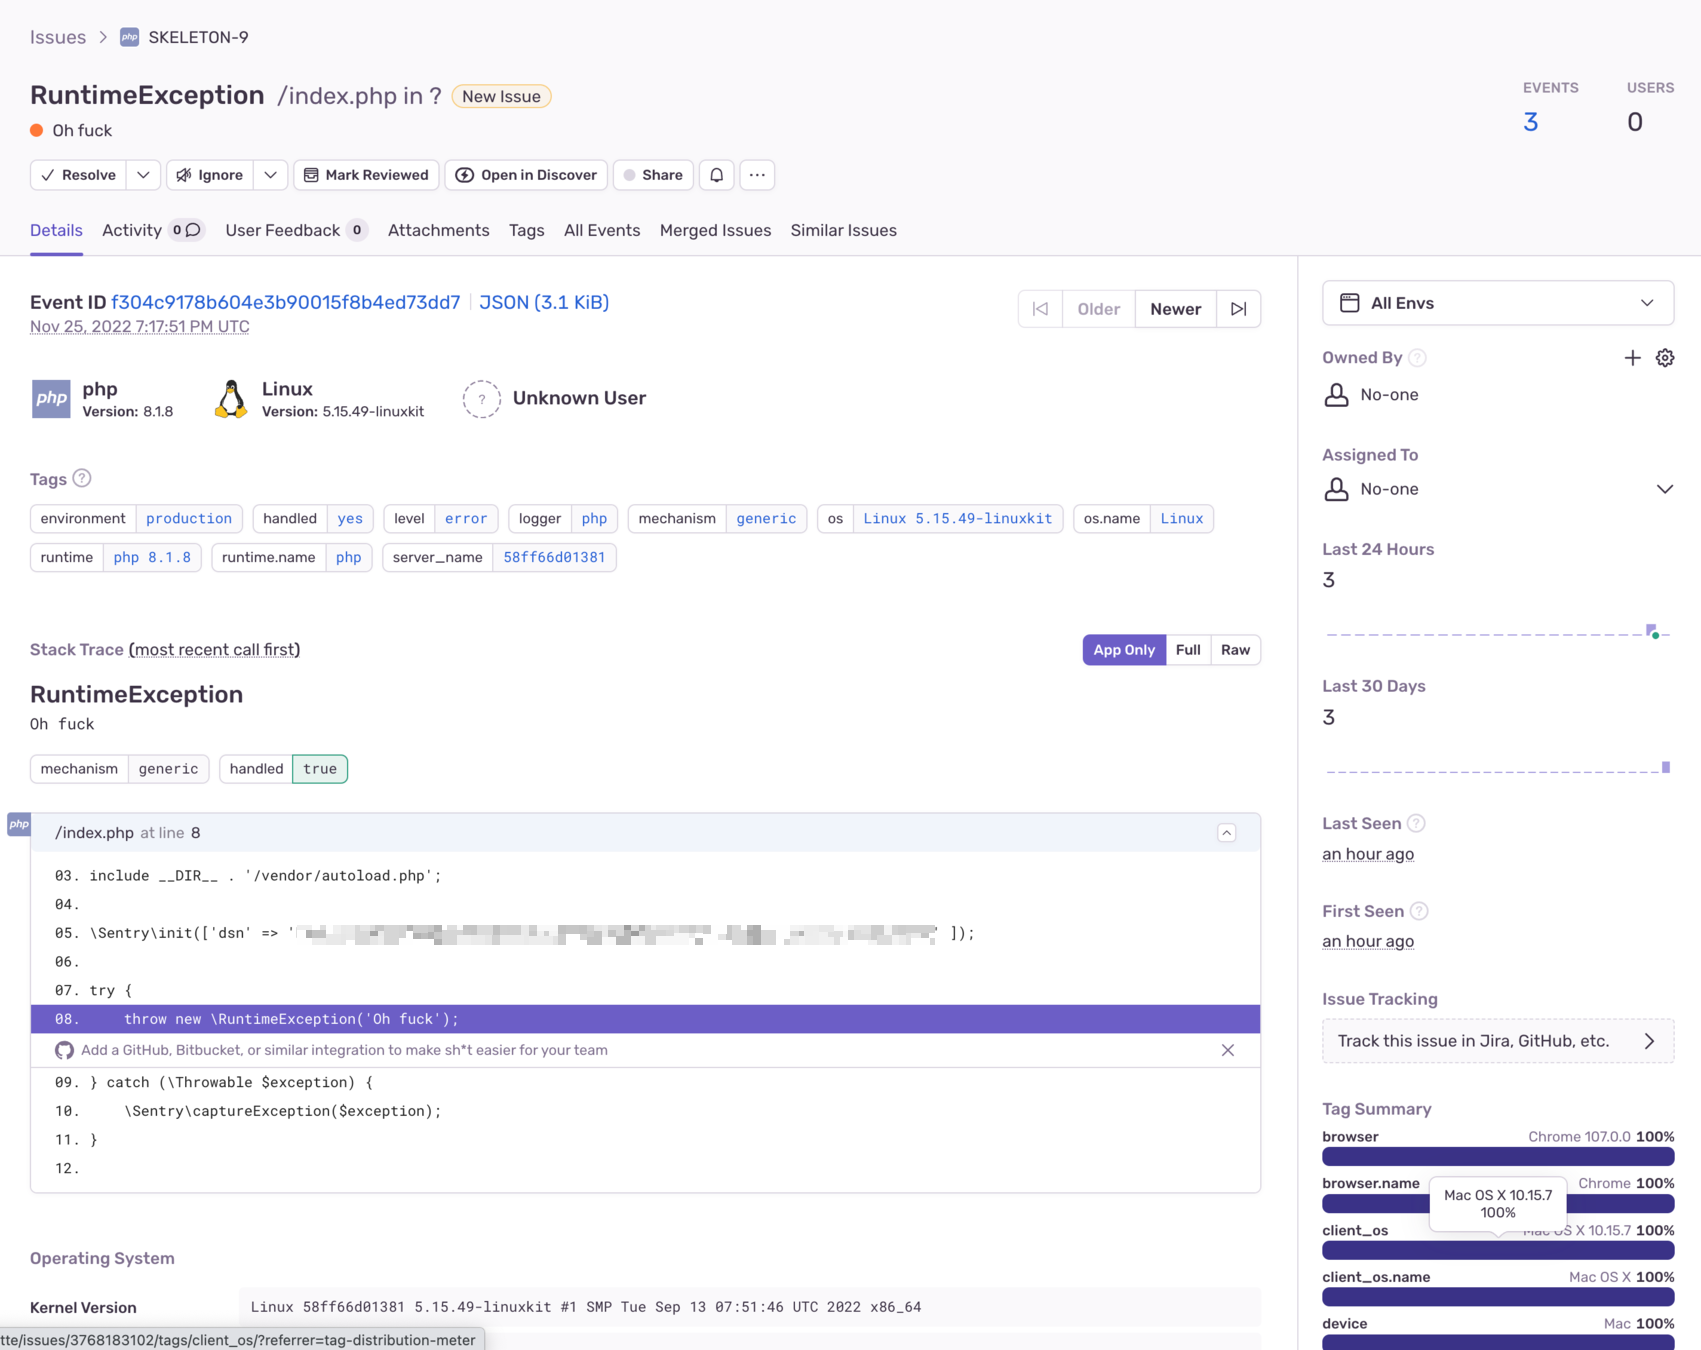Go to Issues breadcrumb link
The height and width of the screenshot is (1350, 1701).
tap(58, 37)
